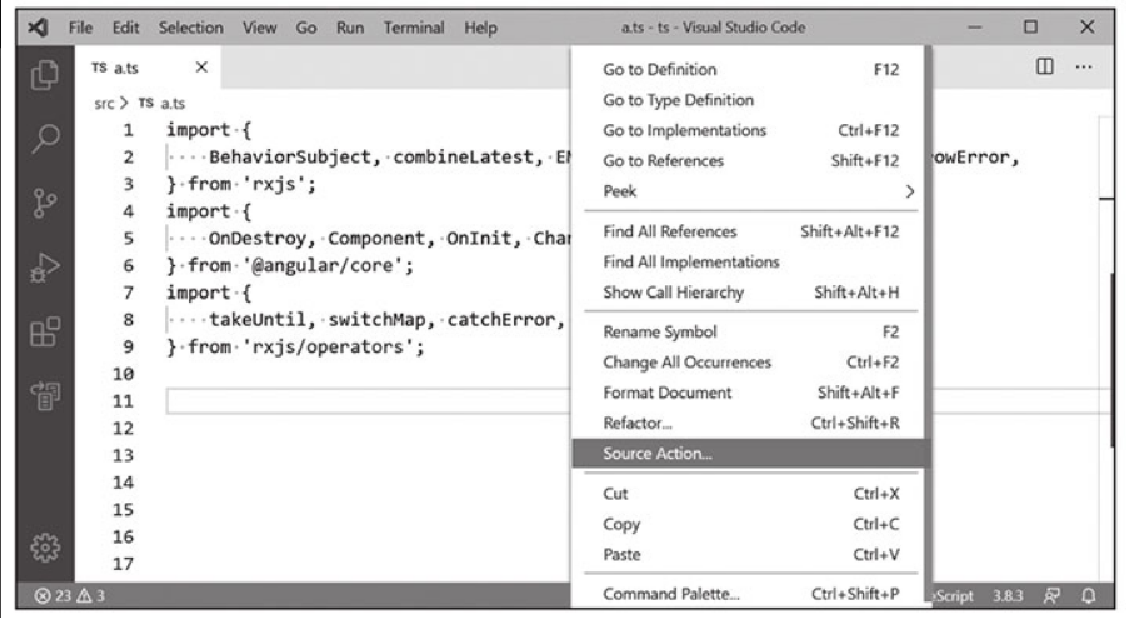Click takeUntil on line 8
Viewport: 1126px width, 618px height.
click(258, 319)
